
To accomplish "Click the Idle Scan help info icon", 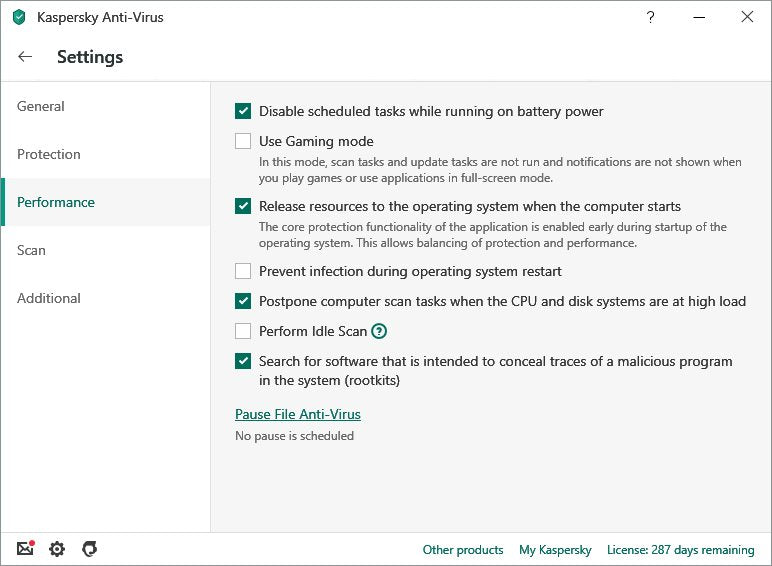I will point(379,331).
